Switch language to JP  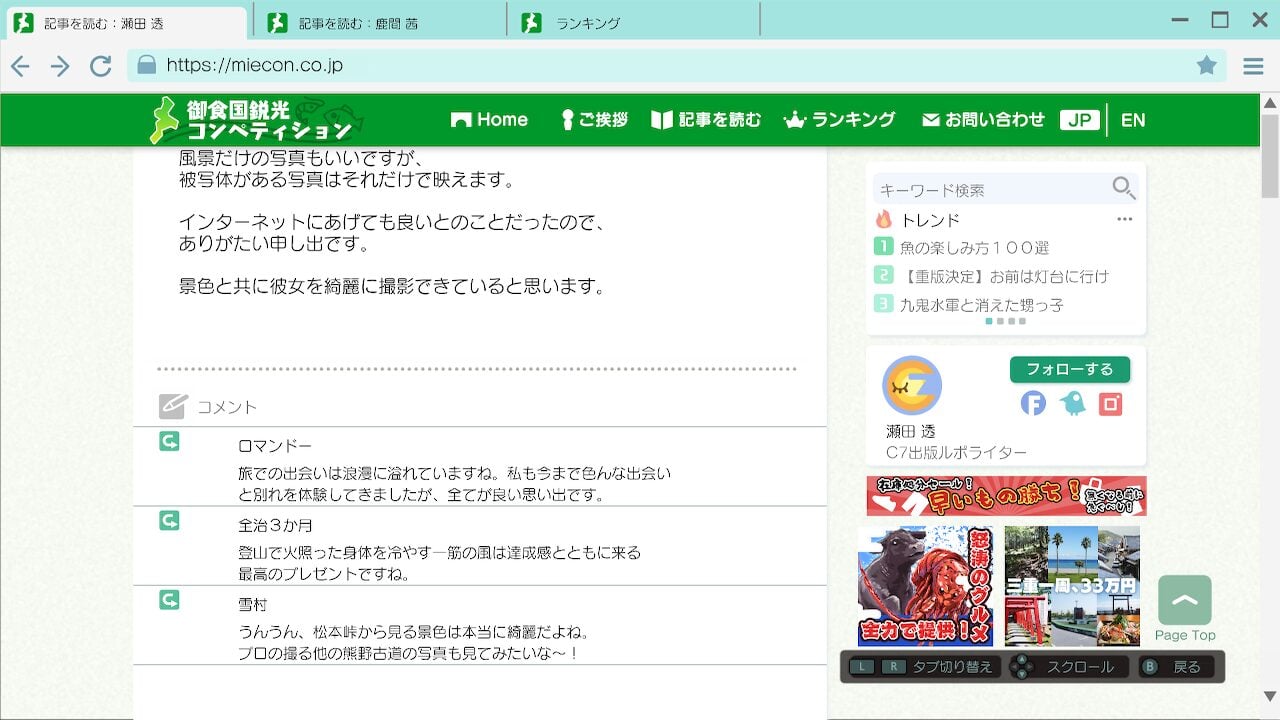[x=1079, y=120]
